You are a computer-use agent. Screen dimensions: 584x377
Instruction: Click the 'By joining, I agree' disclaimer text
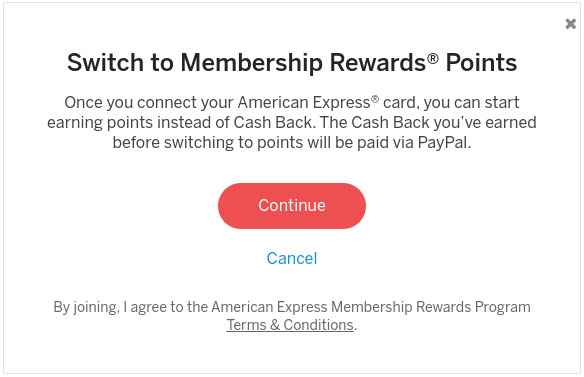292,316
